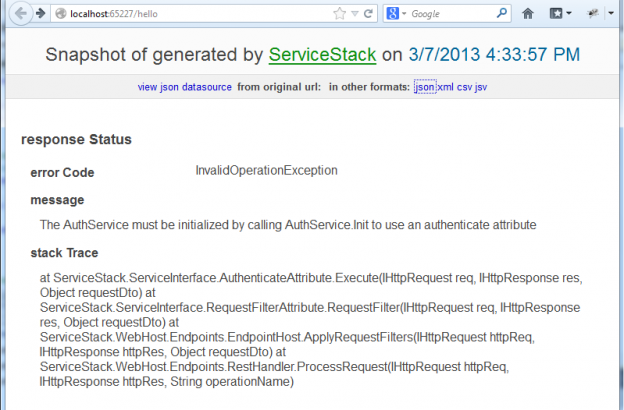Screen dimensions: 624x410
Task: Expand the far-right toolbar dropdown arrow
Action: pyautogui.click(x=612, y=14)
